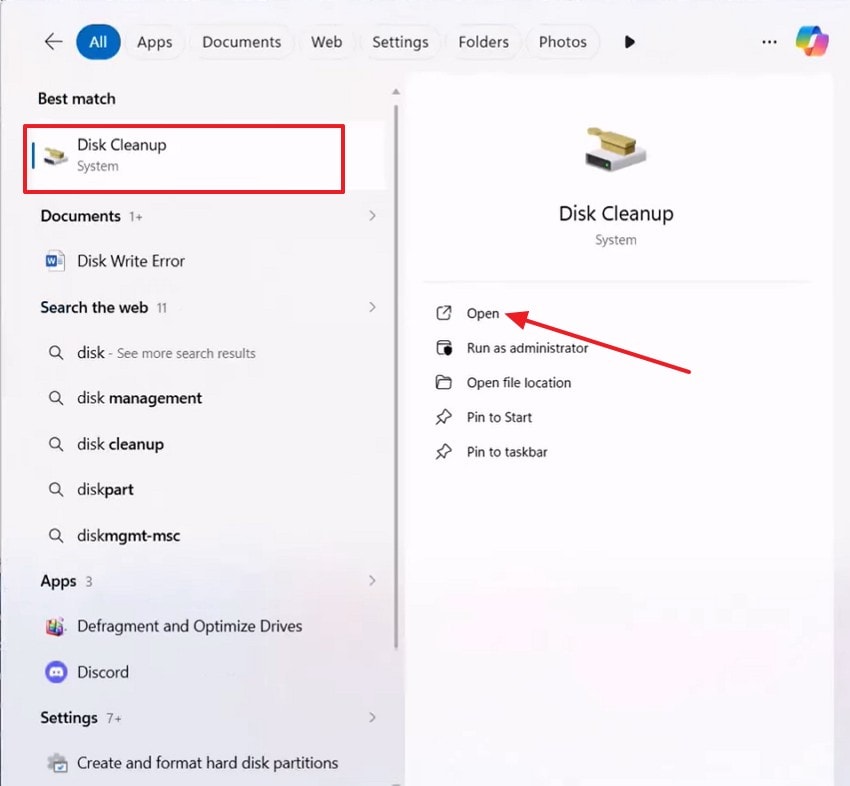Switch to the Settings search tab
The image size is (850, 786).
pyautogui.click(x=400, y=42)
